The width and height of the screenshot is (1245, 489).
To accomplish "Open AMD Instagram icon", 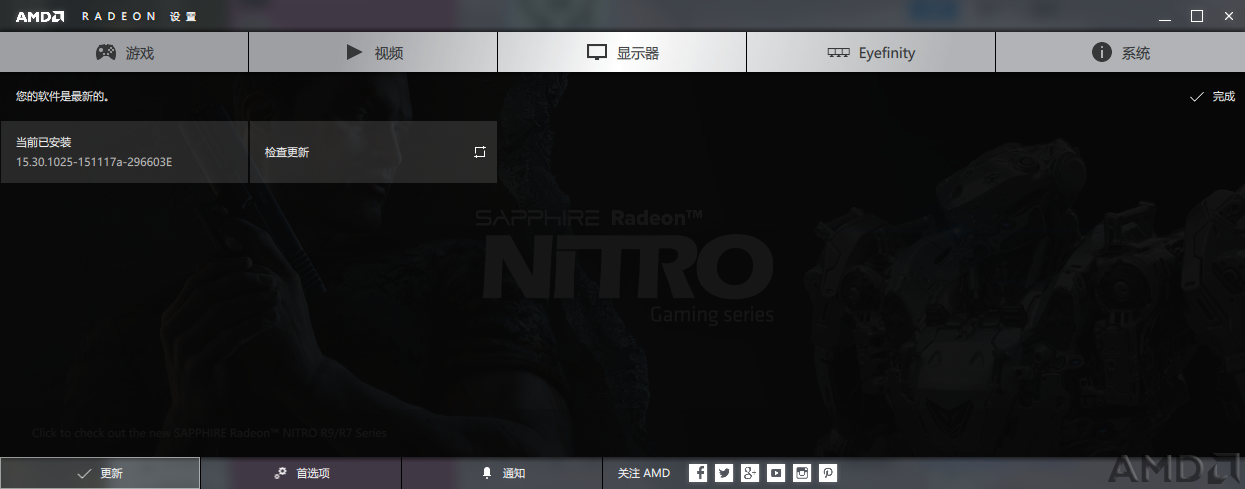I will pos(802,473).
